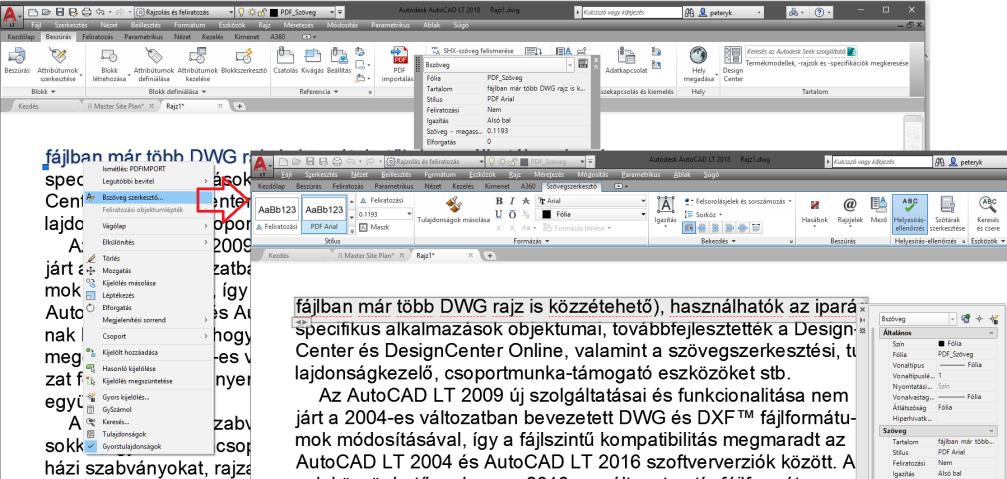Click the Csatolás reference icon

(285, 55)
